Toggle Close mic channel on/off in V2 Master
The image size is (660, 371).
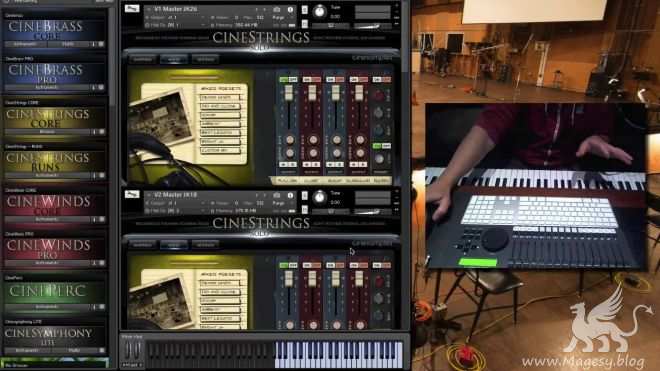(312, 265)
